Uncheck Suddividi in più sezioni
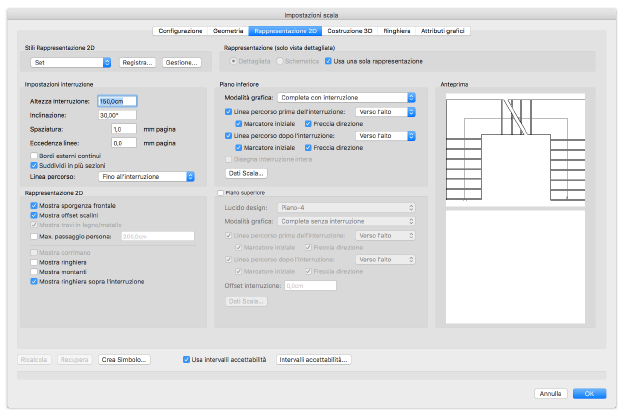This screenshot has height=416, width=624. tap(34, 166)
